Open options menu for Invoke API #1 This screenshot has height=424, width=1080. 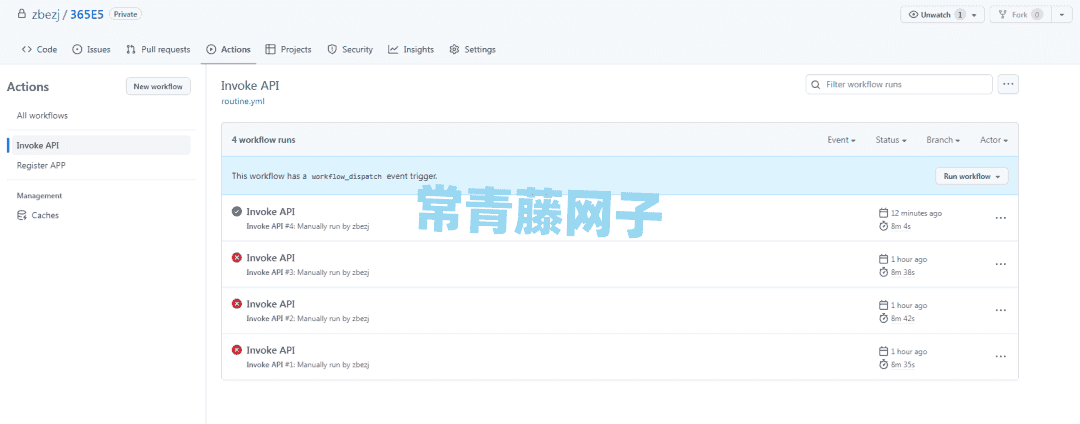[1001, 357]
